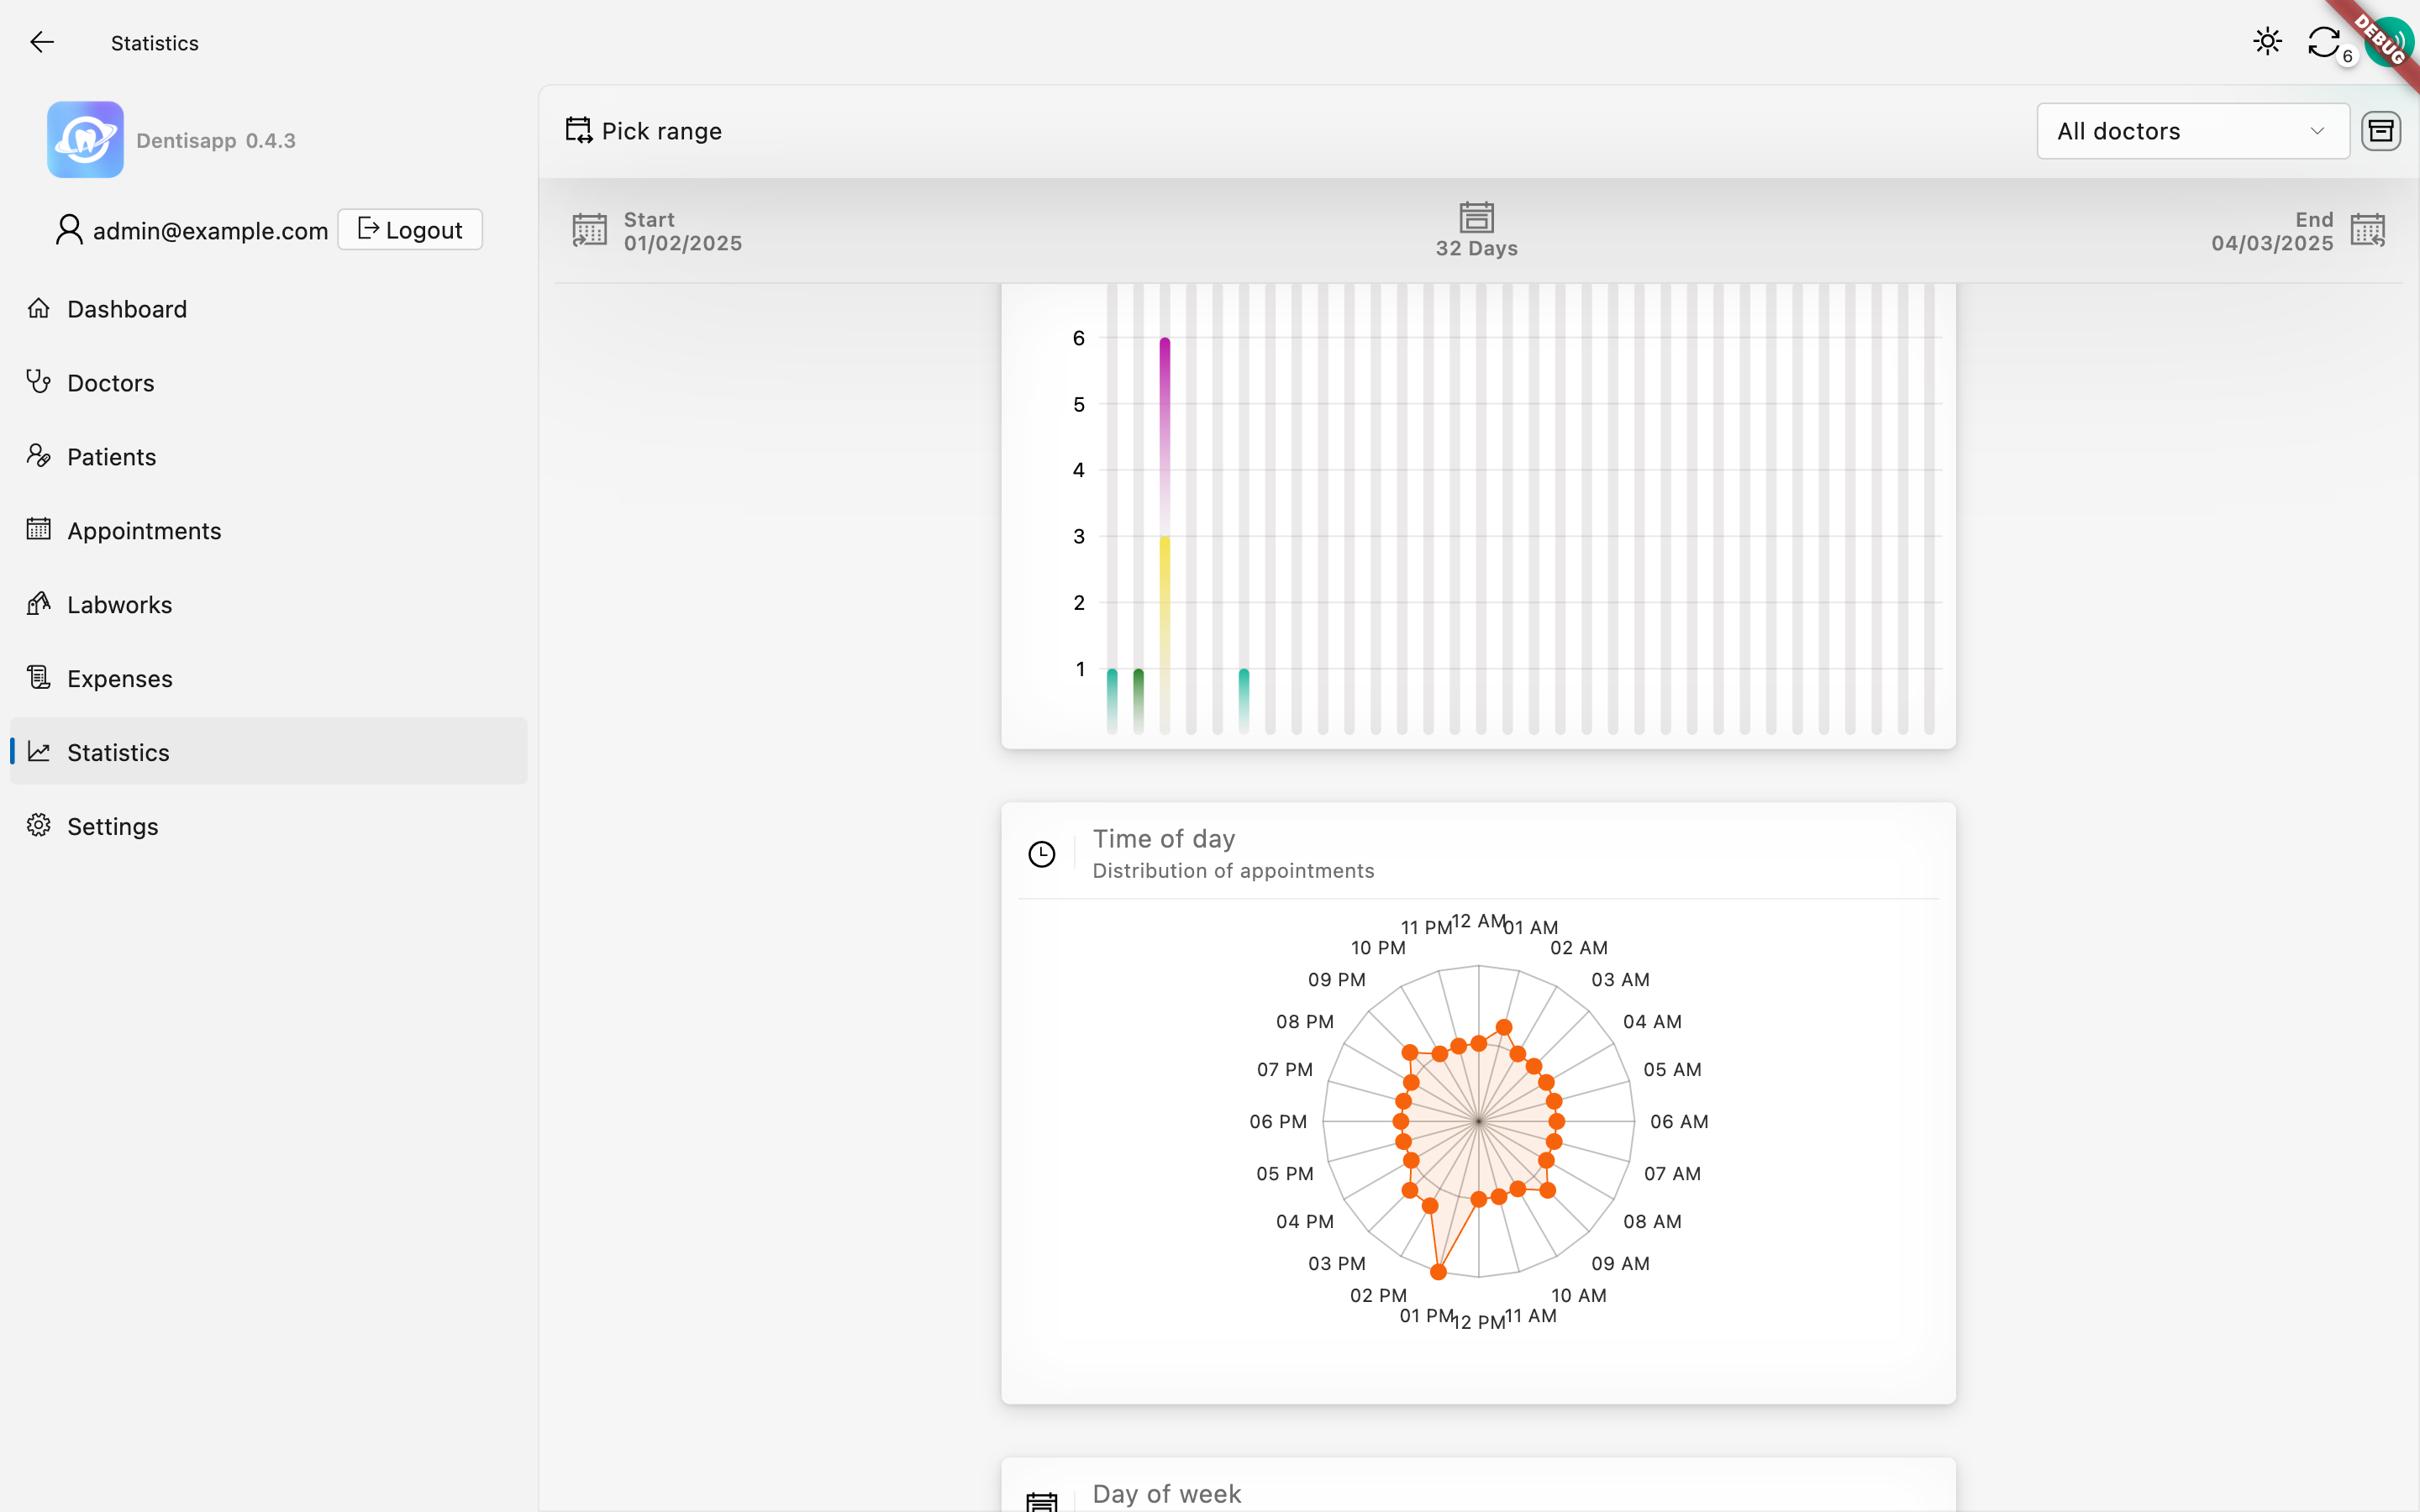Click the Doctors stethoscope icon
The height and width of the screenshot is (1512, 2420).
coord(39,382)
